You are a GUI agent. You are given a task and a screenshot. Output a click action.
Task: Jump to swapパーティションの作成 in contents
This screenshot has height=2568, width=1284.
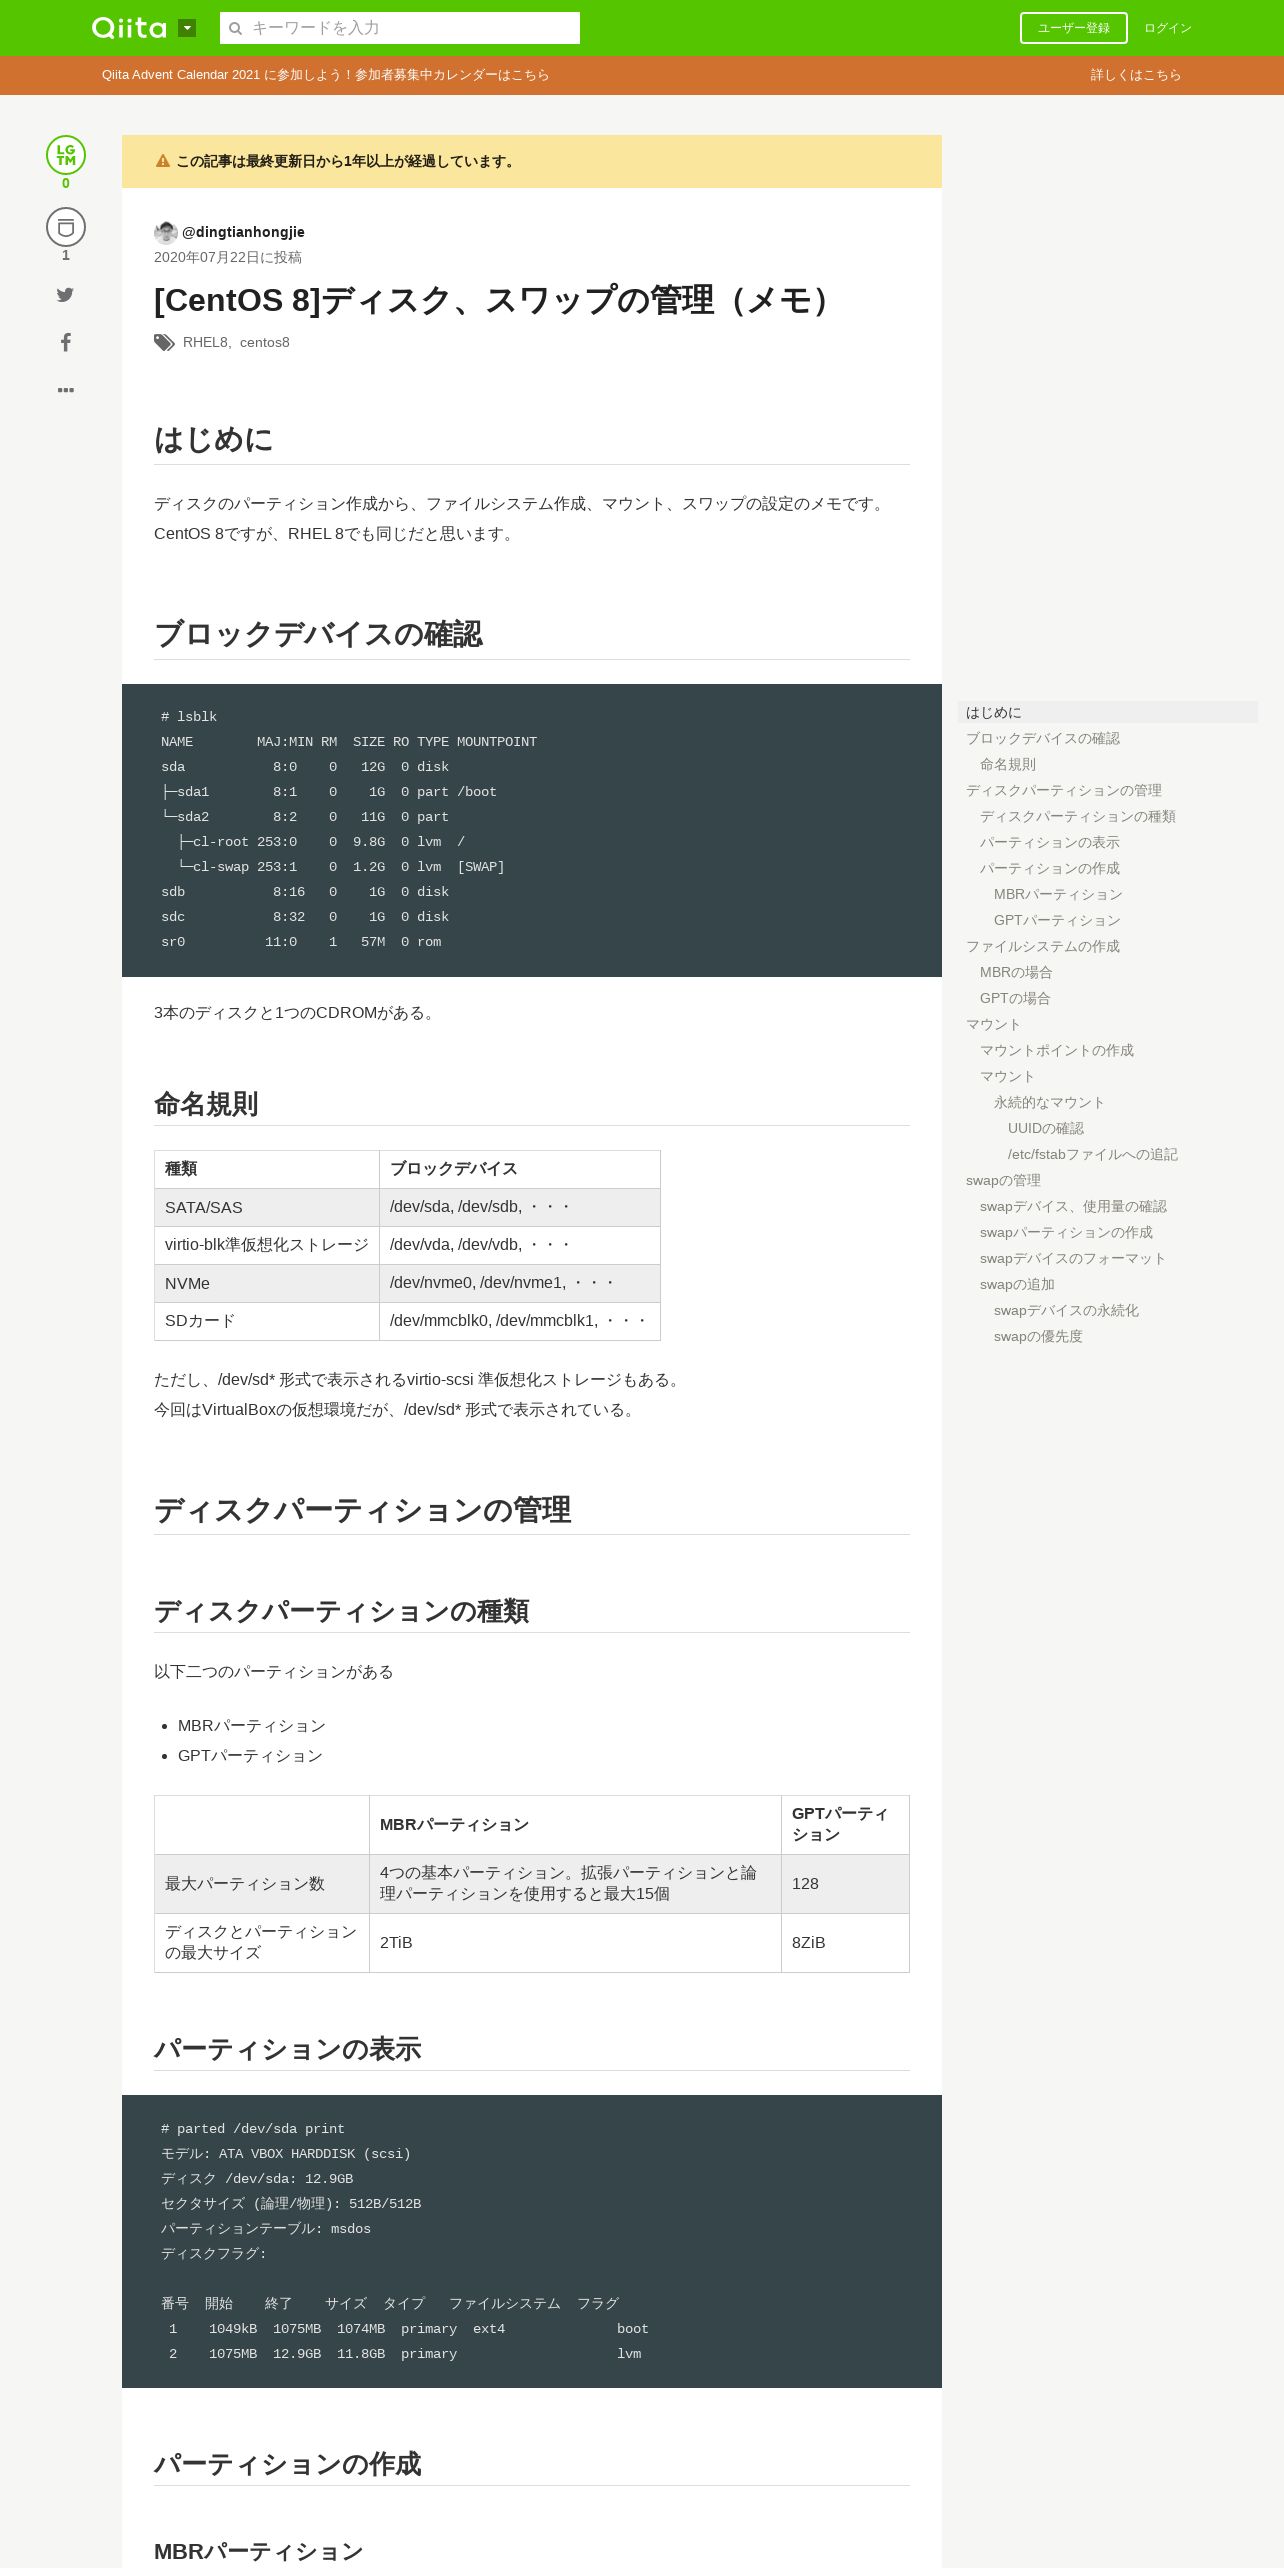tap(1066, 1232)
